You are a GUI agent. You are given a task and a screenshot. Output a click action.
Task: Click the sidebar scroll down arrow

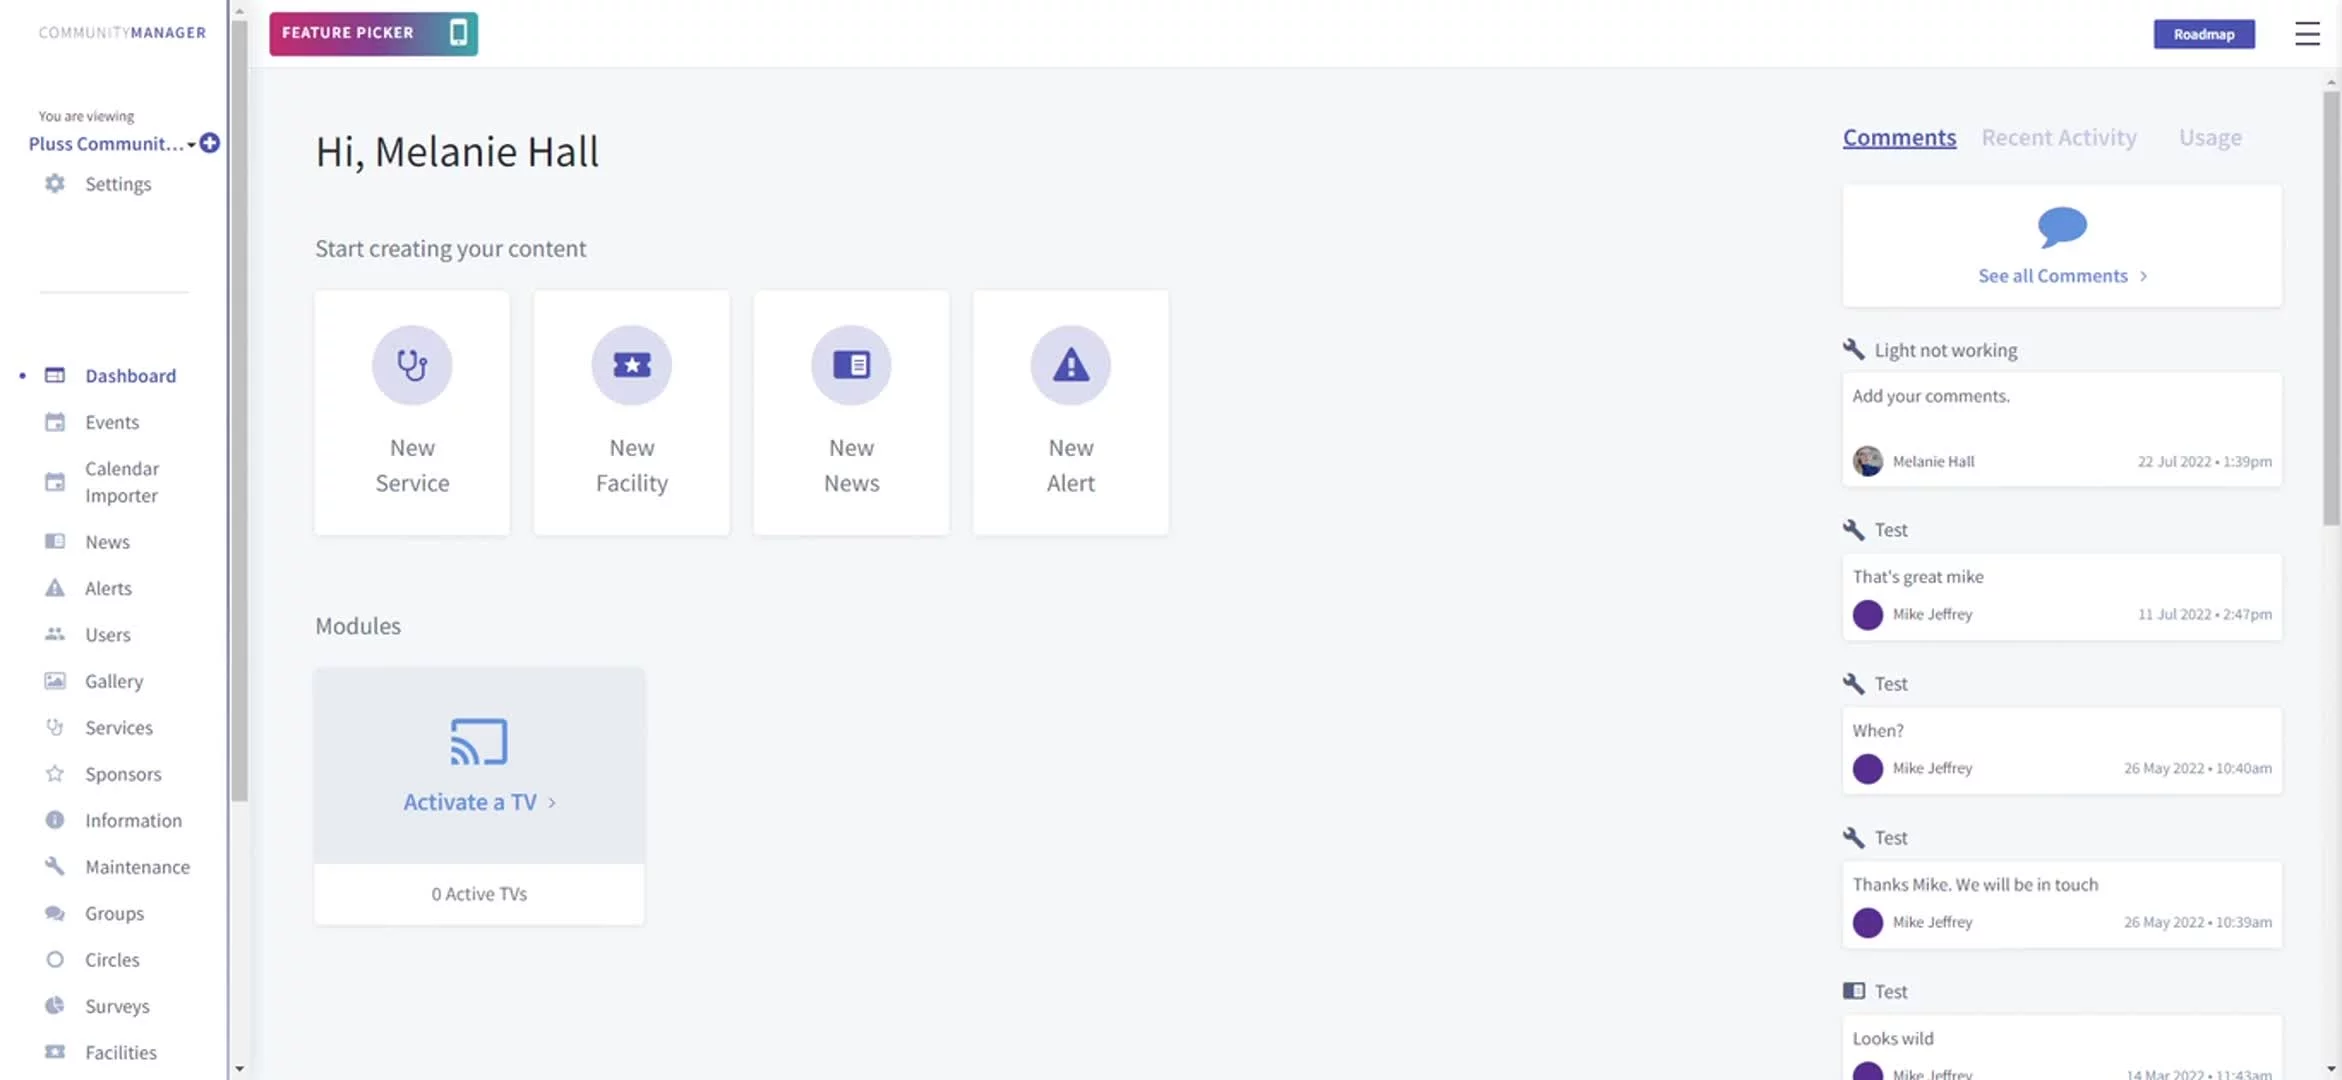(x=239, y=1068)
